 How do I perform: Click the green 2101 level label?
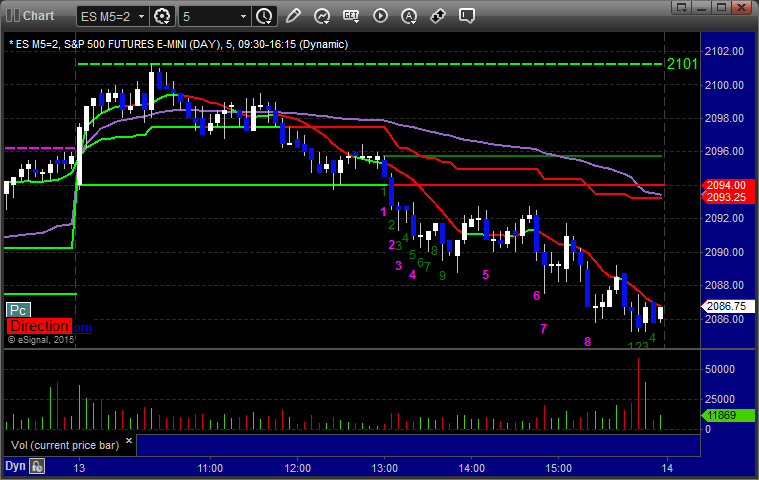[682, 64]
